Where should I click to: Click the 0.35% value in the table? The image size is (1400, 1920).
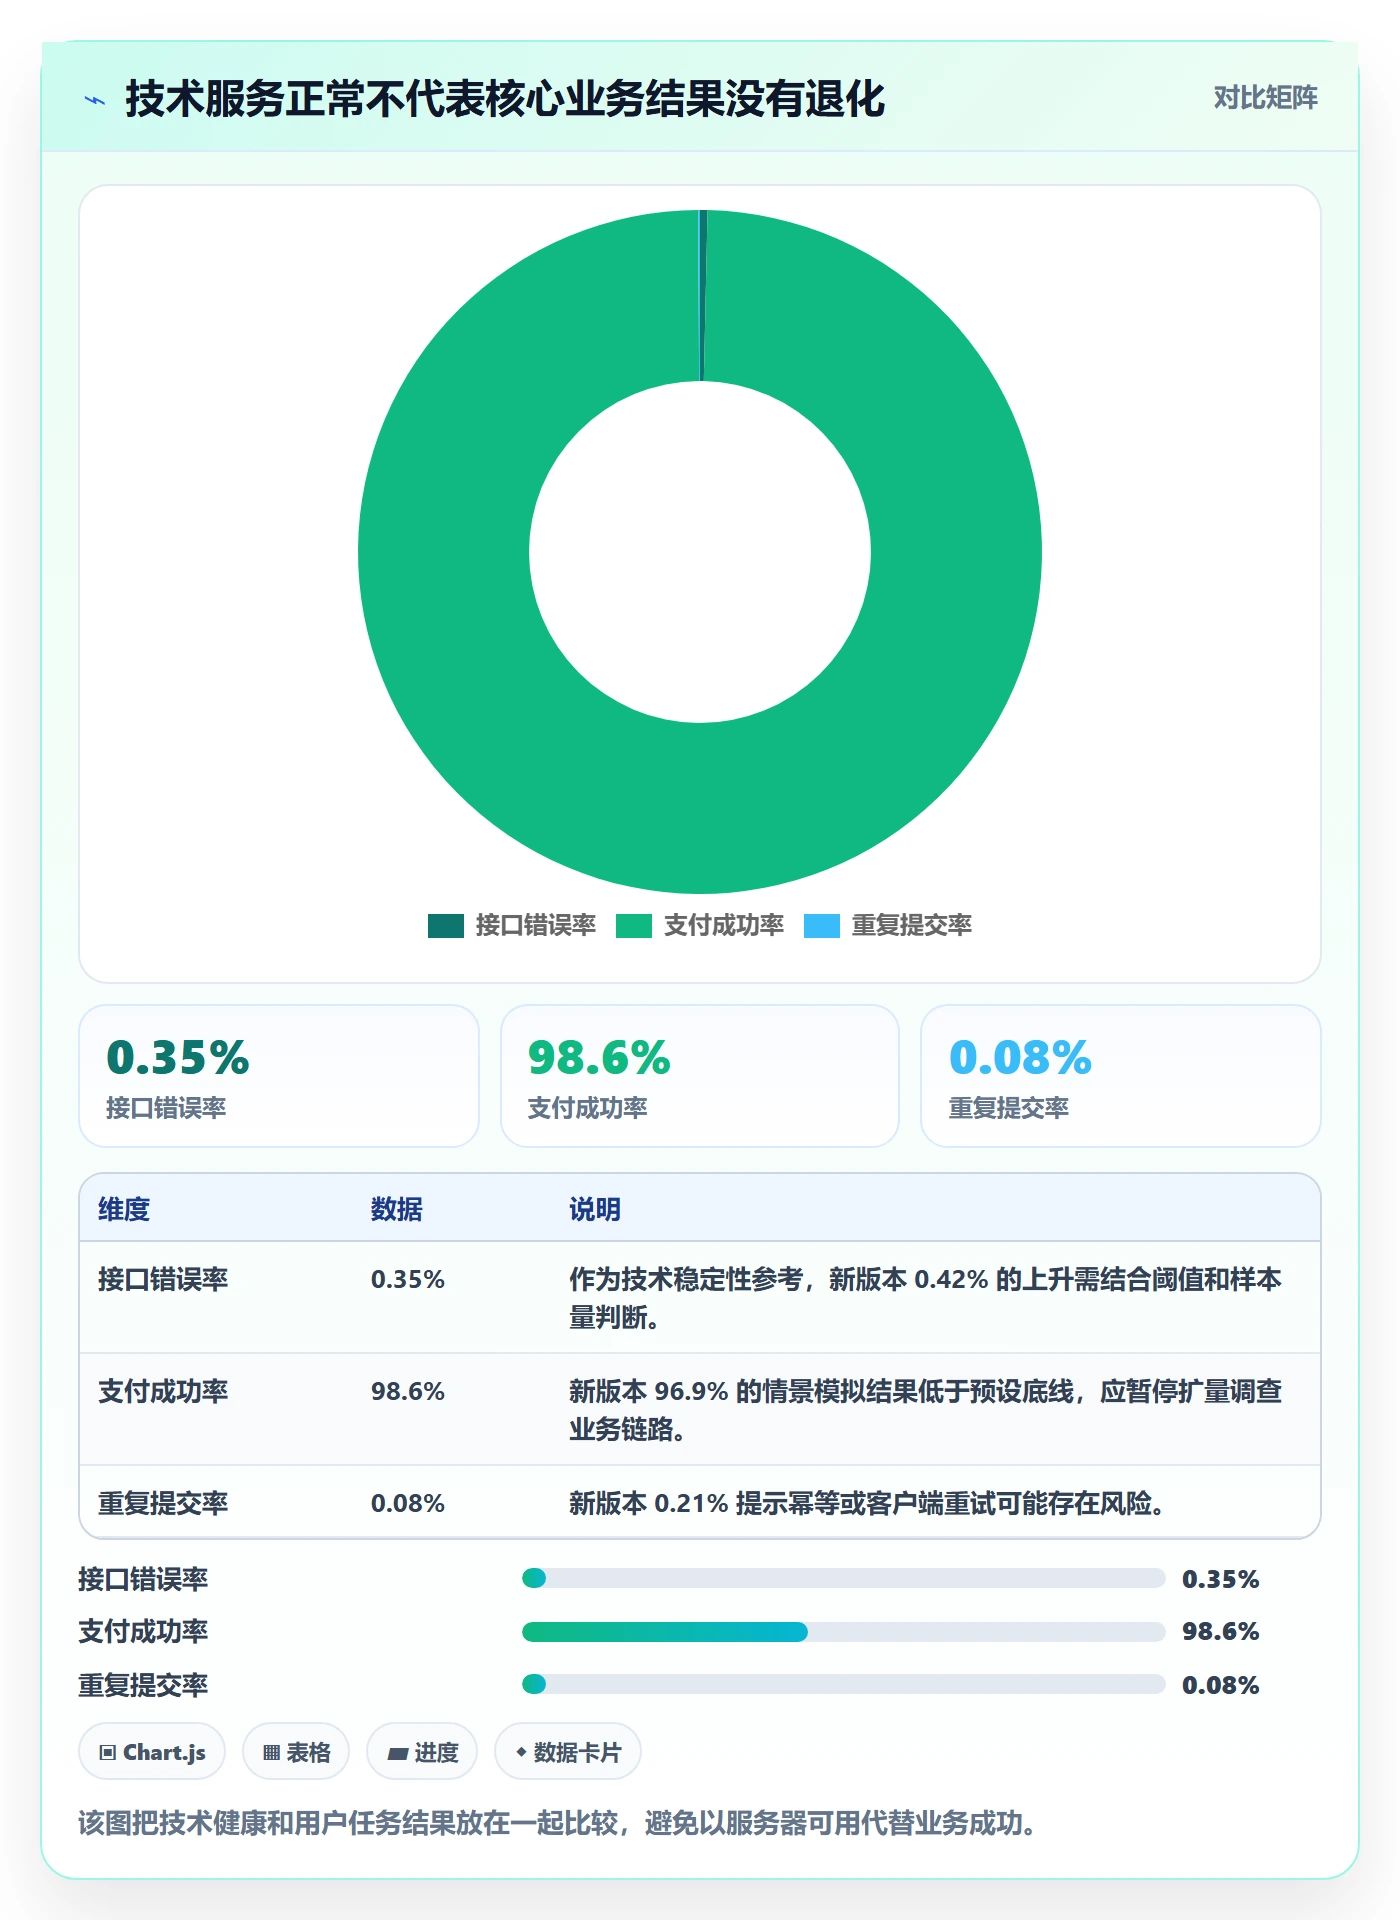tap(408, 1279)
